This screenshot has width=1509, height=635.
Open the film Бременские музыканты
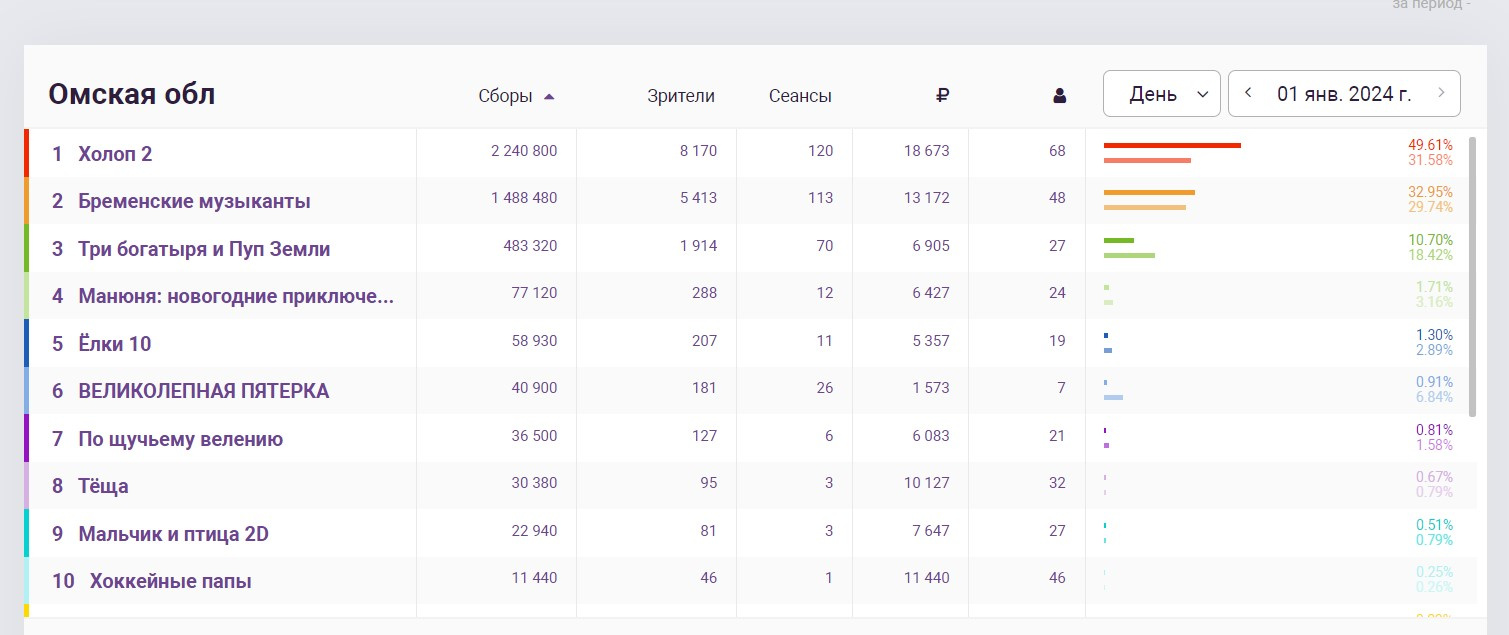(x=194, y=201)
